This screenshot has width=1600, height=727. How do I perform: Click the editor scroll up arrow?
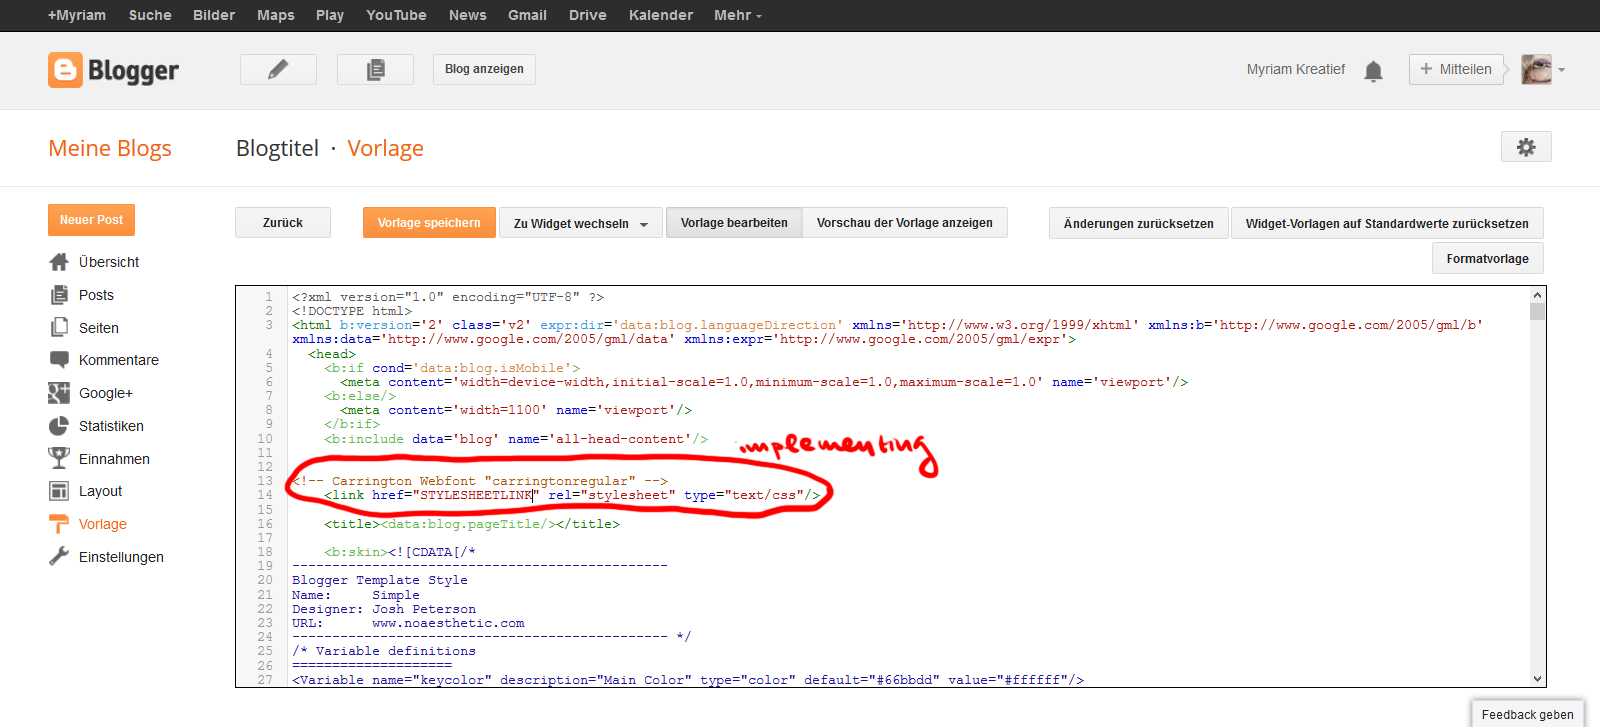[1537, 295]
